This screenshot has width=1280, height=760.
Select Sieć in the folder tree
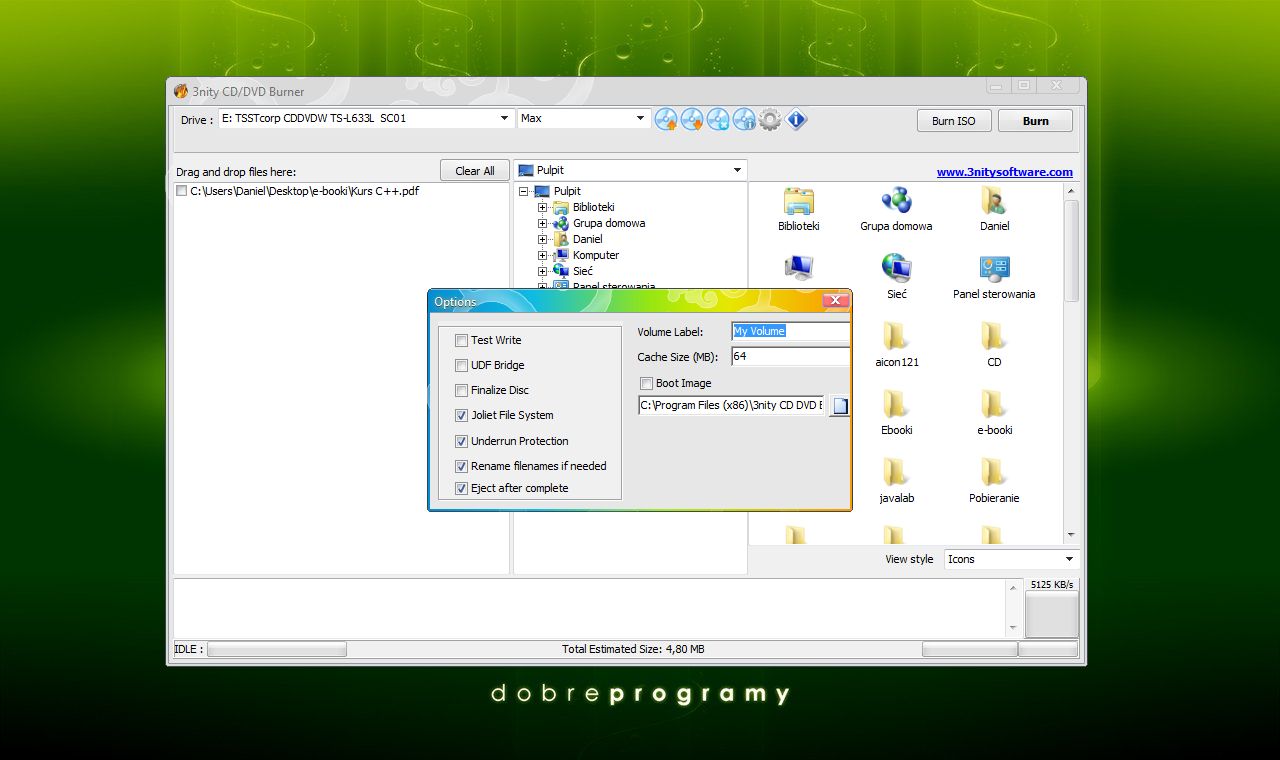pos(583,271)
